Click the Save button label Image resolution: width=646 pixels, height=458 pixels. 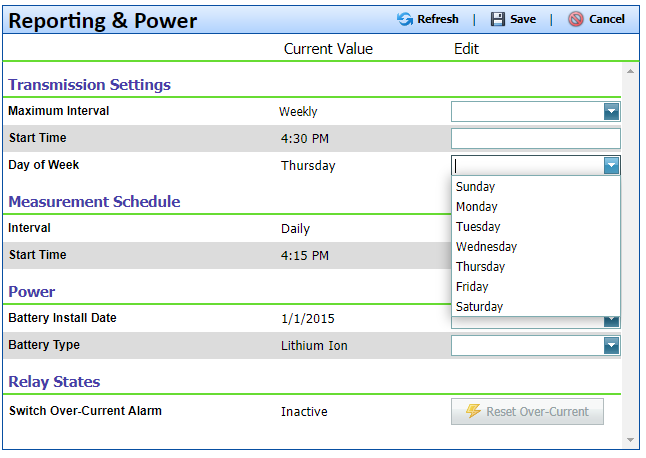[523, 19]
